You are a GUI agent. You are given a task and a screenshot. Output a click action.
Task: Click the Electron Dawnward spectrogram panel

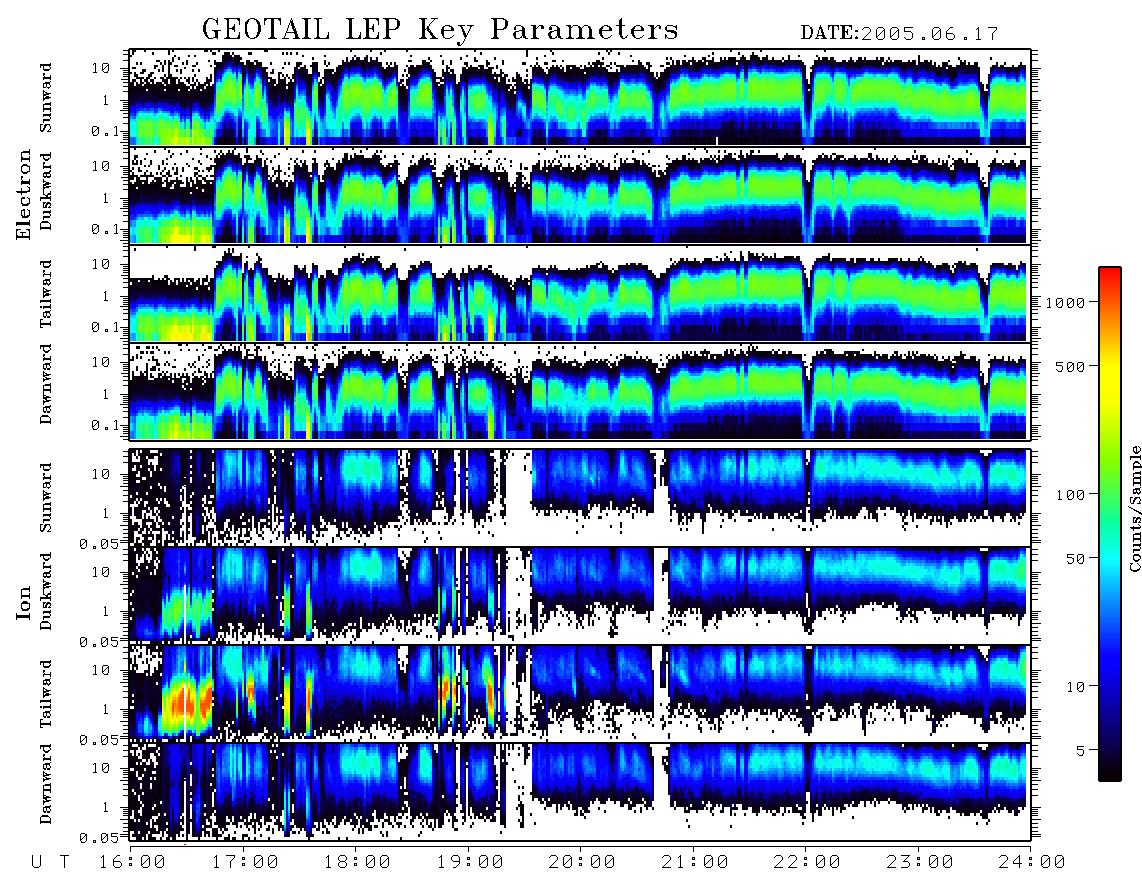click(x=580, y=390)
